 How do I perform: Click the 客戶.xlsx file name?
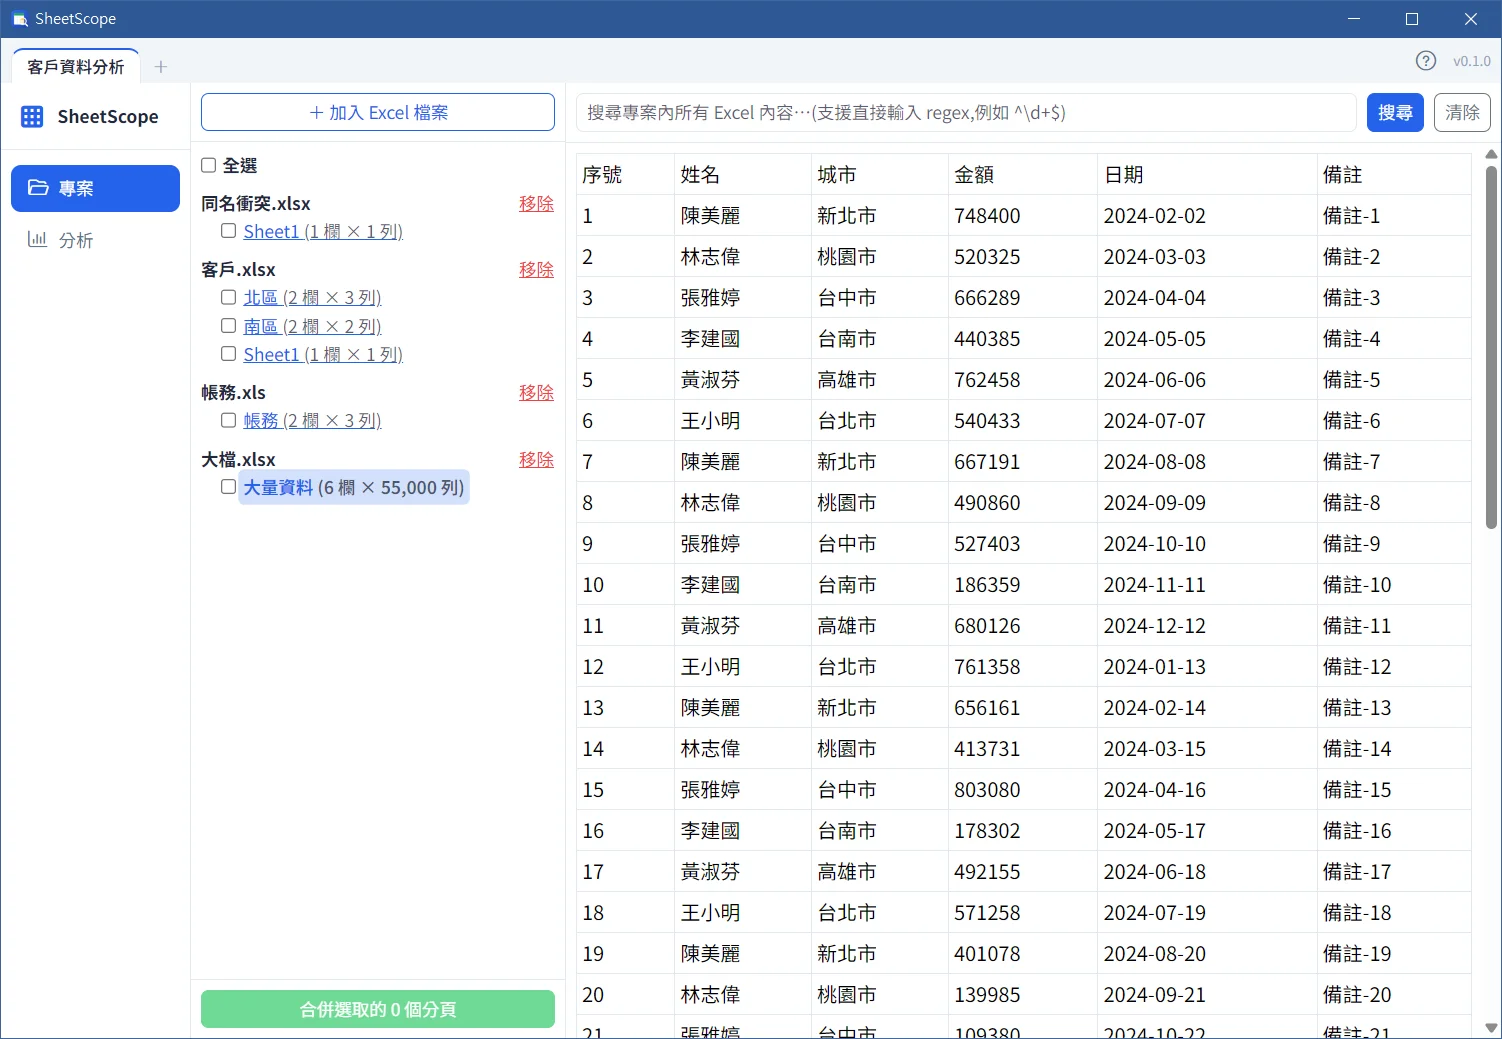pyautogui.click(x=238, y=269)
